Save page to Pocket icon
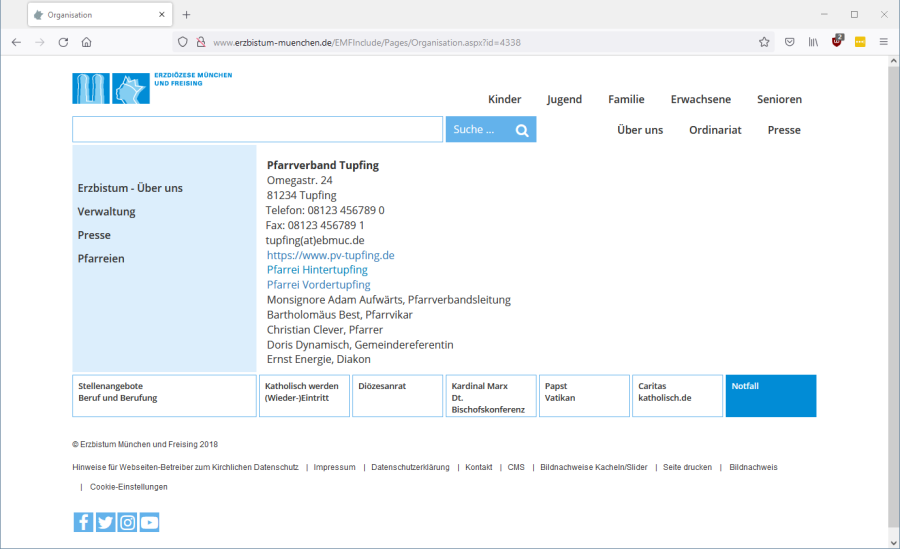 [789, 42]
